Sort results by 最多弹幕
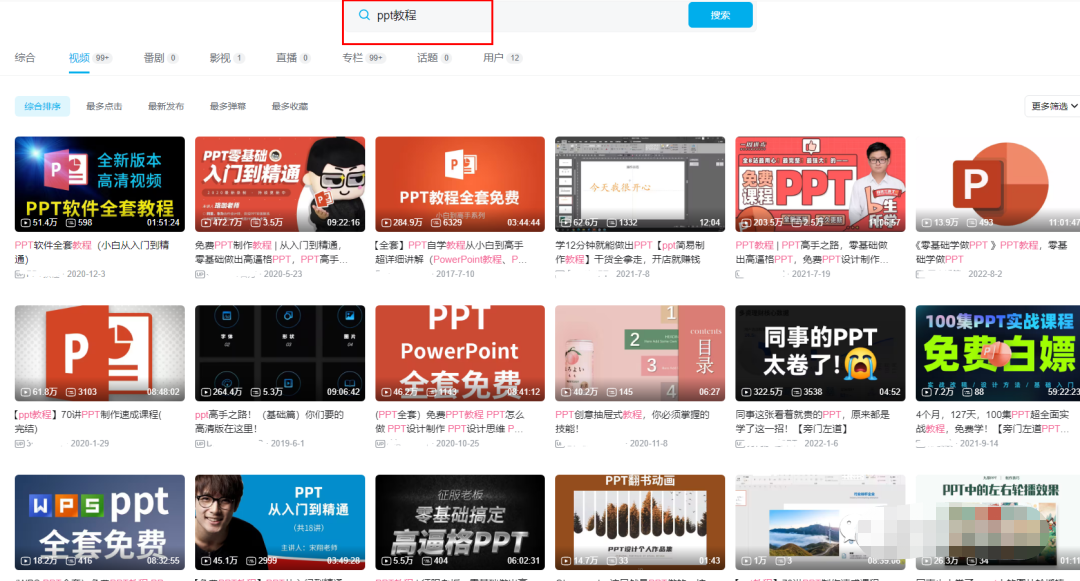Screen dimensions: 1080x581 tap(228, 106)
